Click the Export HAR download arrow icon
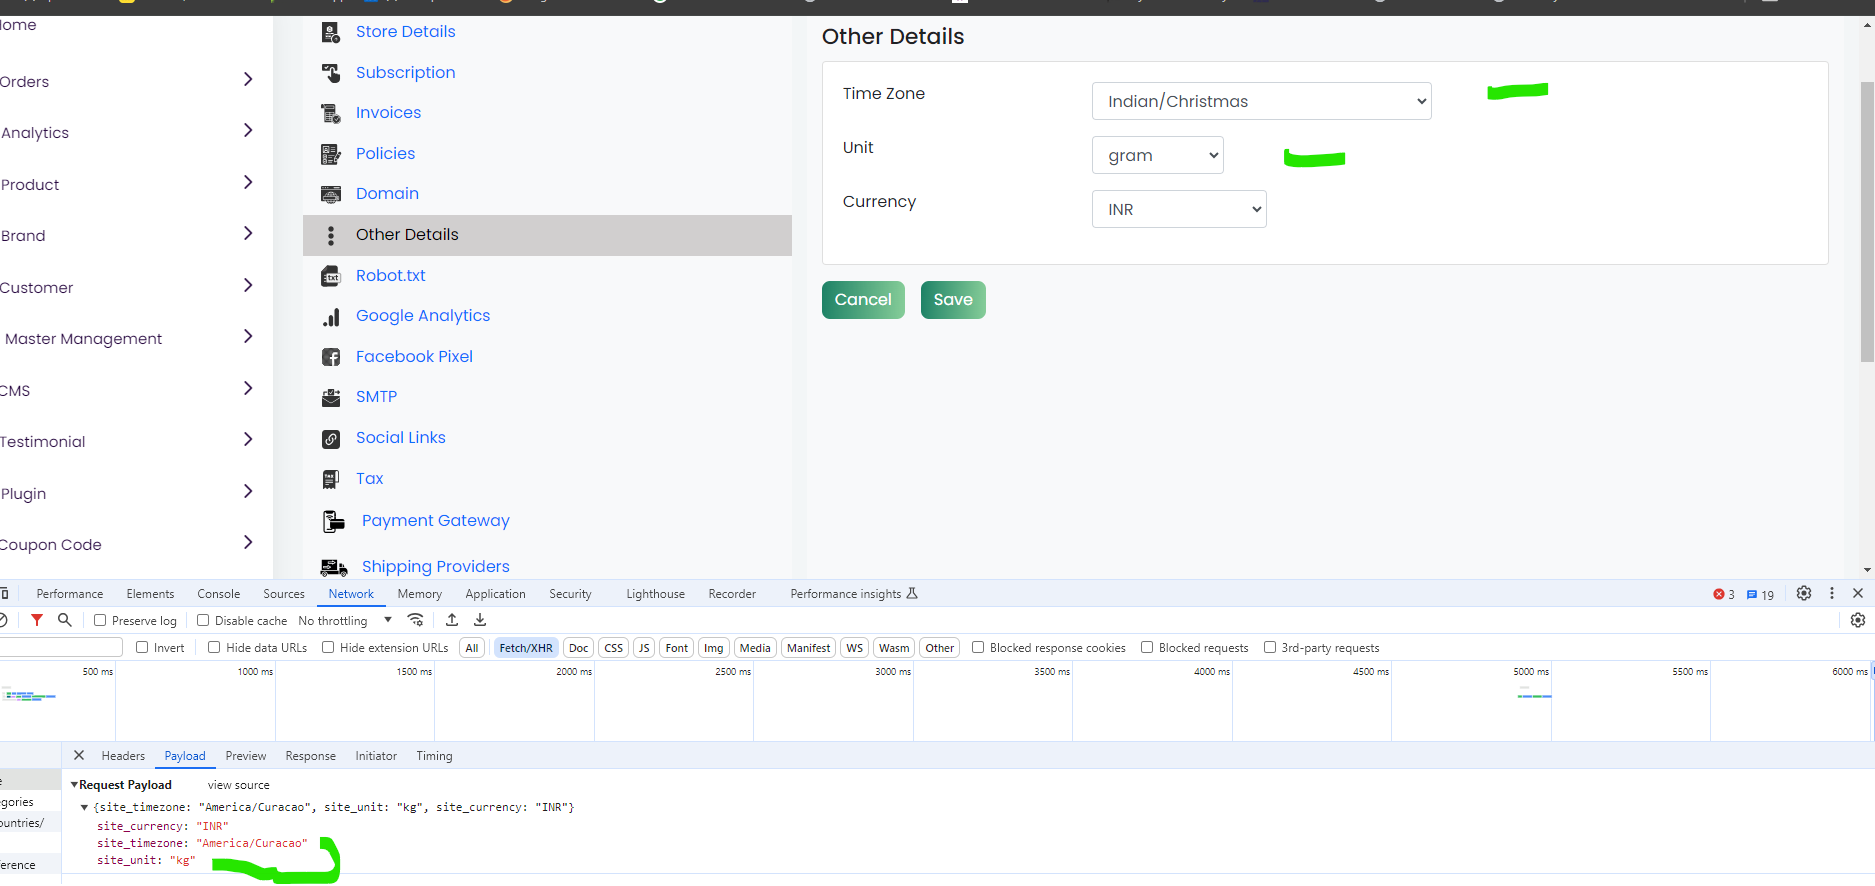The width and height of the screenshot is (1875, 886). [480, 620]
